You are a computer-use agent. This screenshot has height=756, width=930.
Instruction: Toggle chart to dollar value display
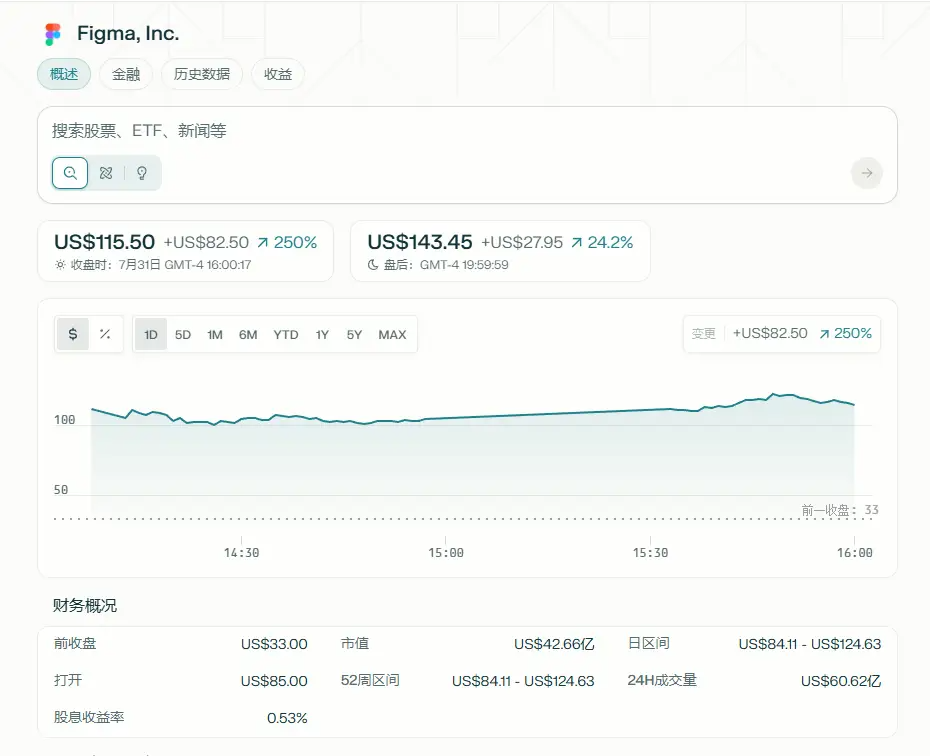[73, 334]
